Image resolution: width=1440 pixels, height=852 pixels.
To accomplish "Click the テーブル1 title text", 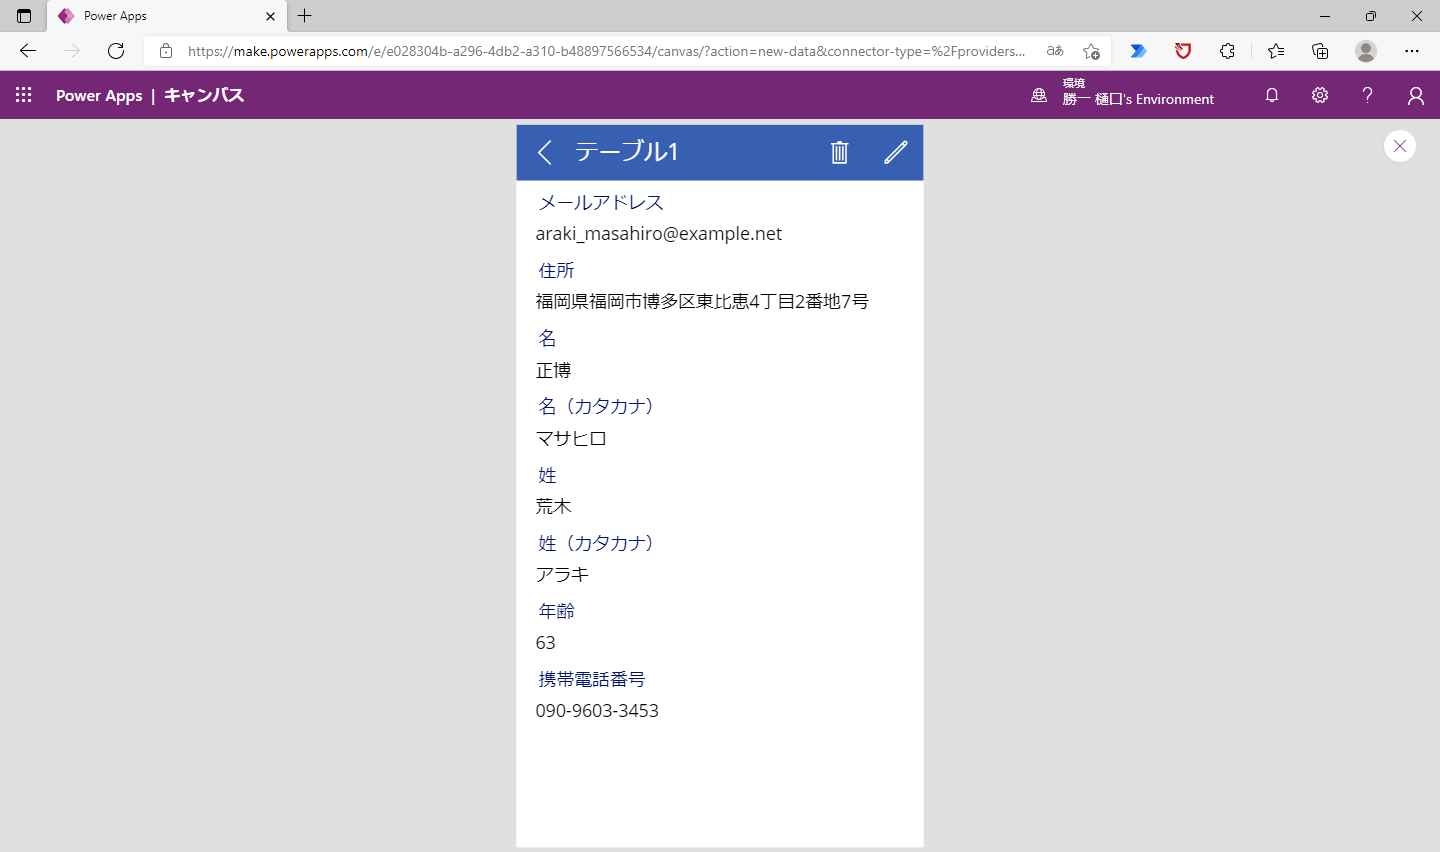I will tap(627, 152).
